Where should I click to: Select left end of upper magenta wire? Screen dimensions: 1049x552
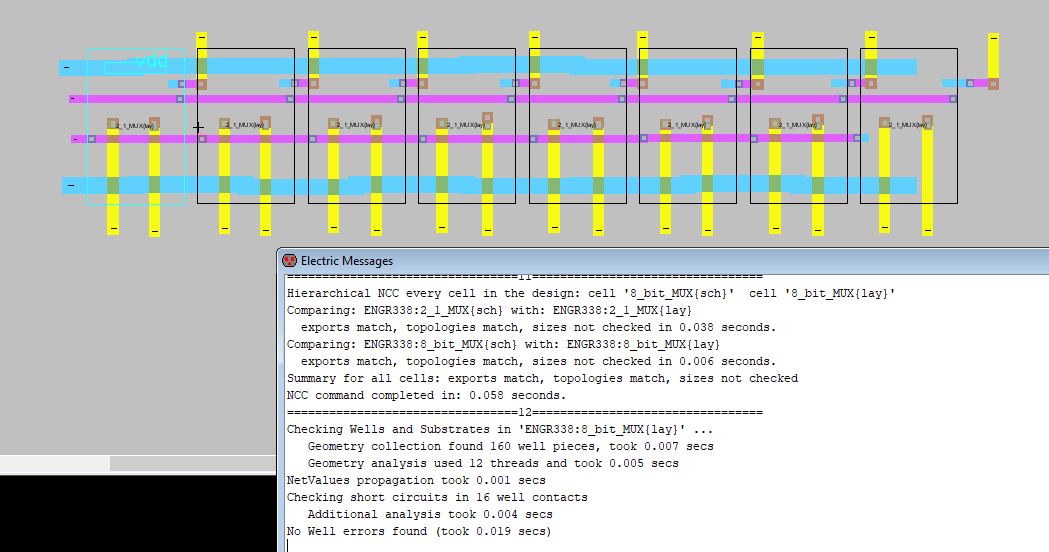coord(73,99)
